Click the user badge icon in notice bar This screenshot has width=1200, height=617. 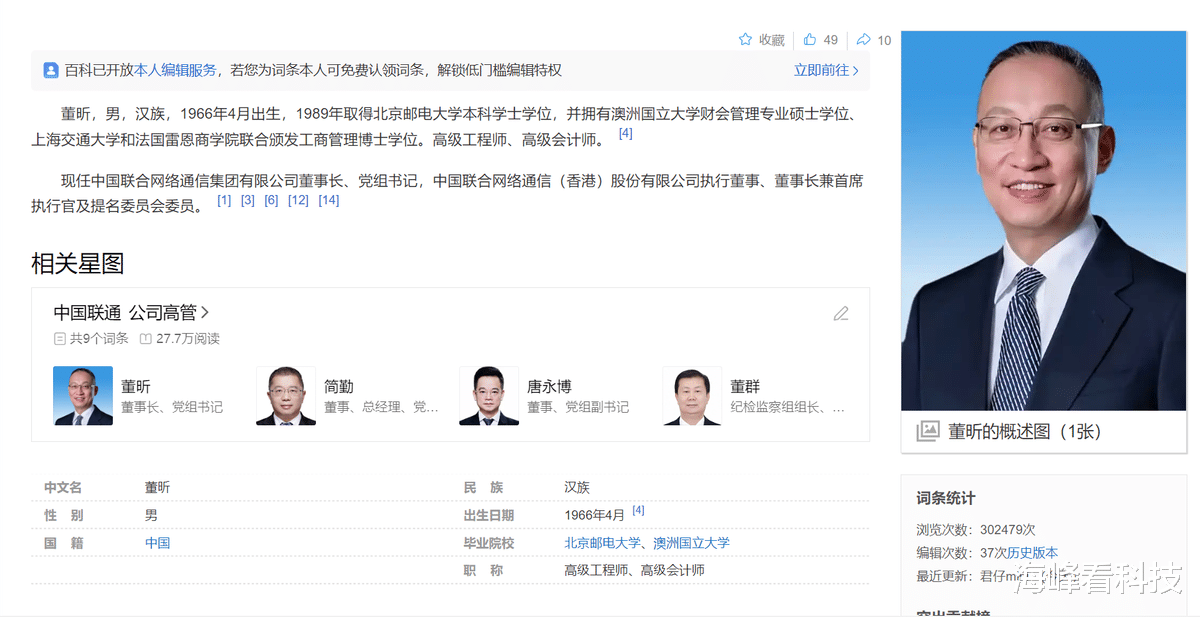[x=51, y=70]
